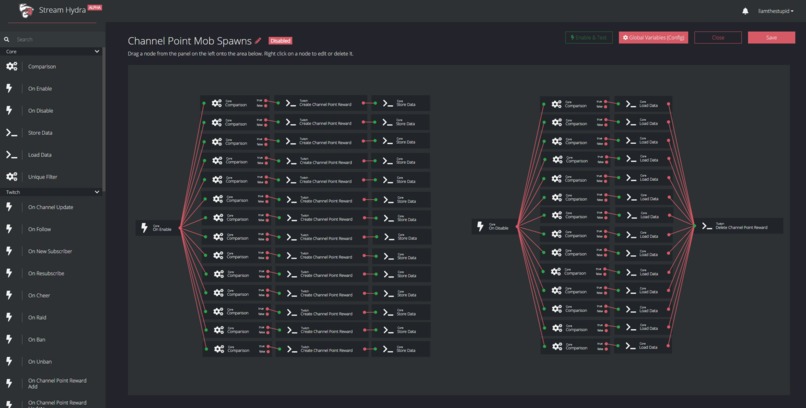The height and width of the screenshot is (408, 806).
Task: Select the On Cheer lightning icon
Action: click(9, 295)
